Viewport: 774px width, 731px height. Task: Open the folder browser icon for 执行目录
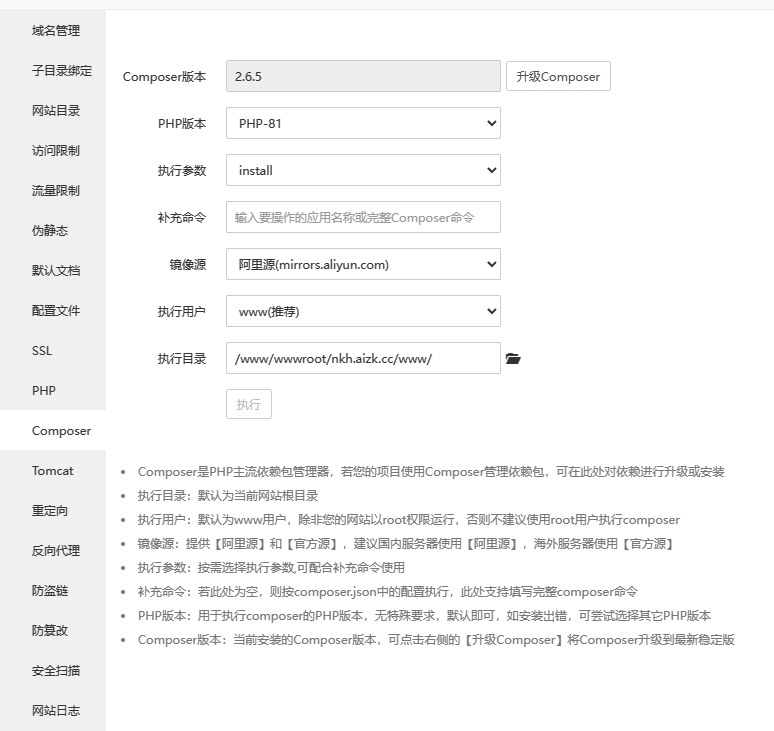(x=513, y=358)
